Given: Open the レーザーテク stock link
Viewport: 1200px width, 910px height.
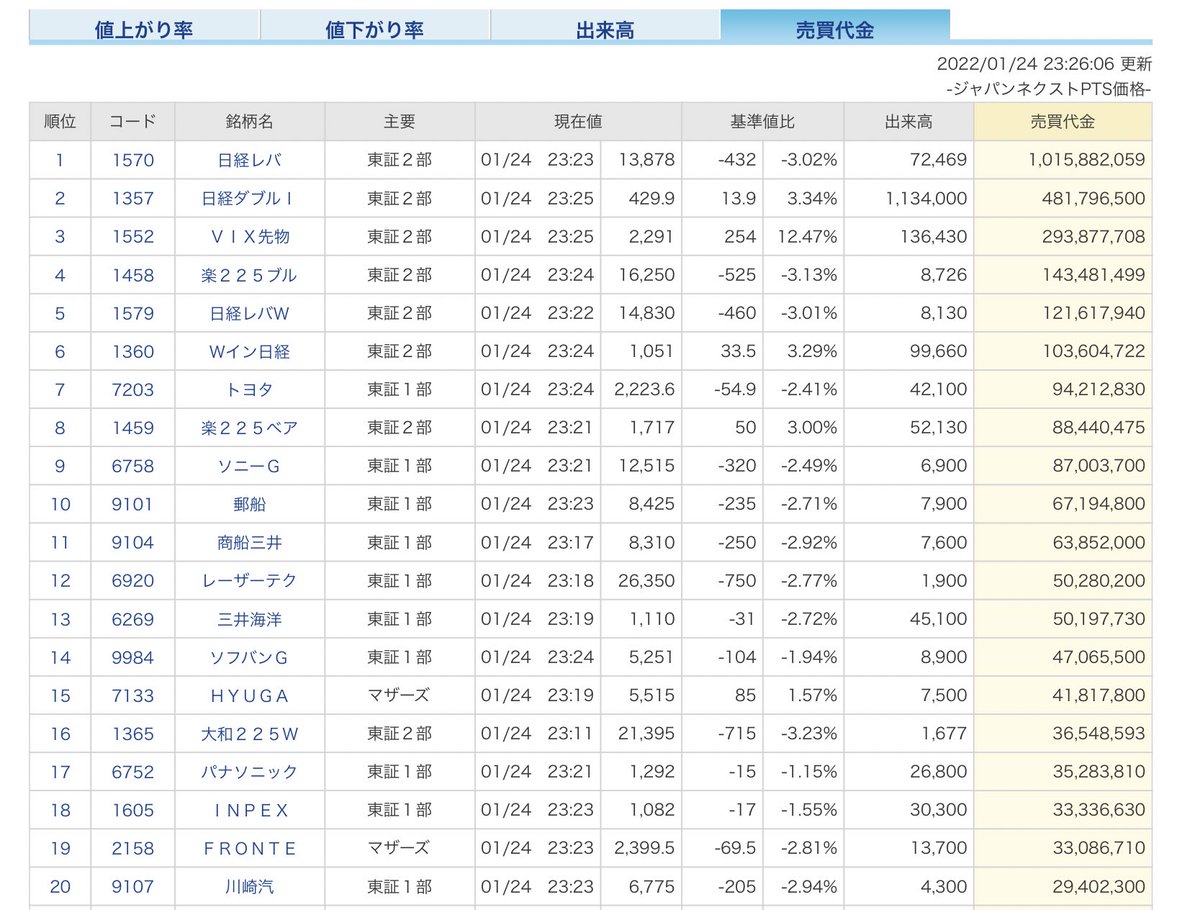Looking at the screenshot, I should (x=249, y=580).
